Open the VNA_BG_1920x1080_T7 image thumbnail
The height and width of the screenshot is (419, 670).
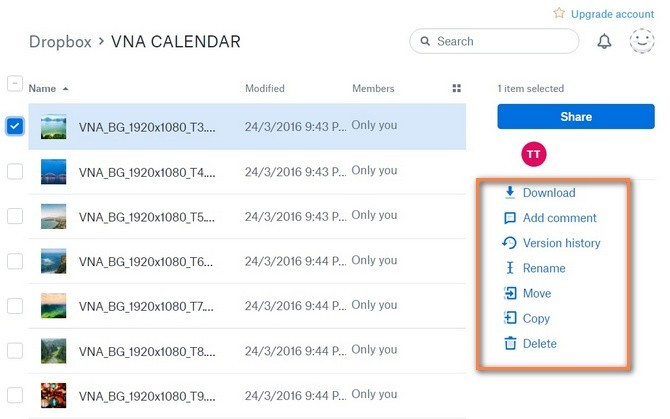click(x=53, y=305)
